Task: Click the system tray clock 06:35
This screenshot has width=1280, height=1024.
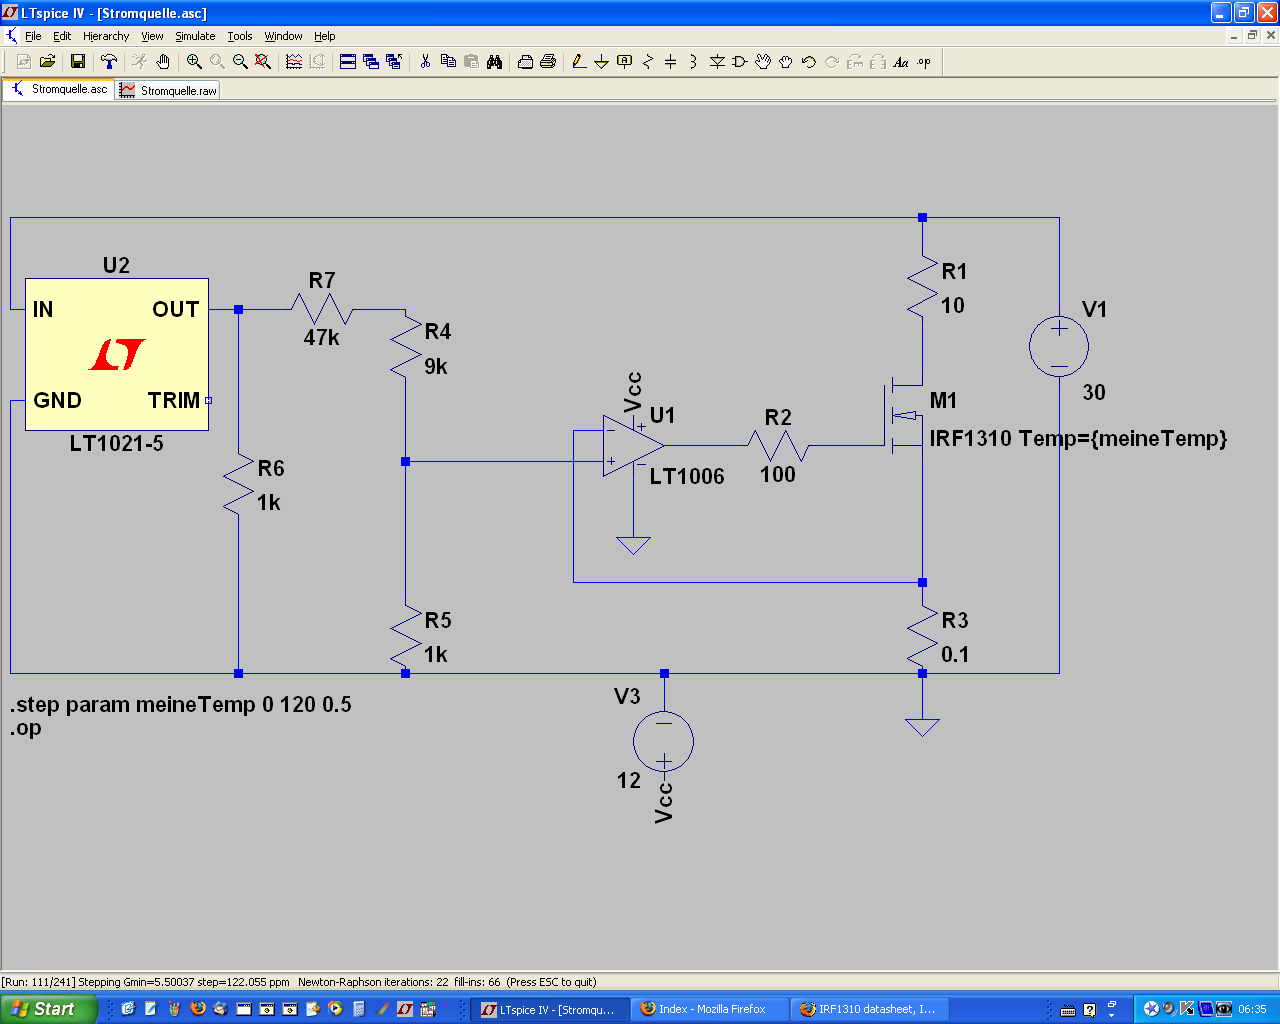Action: (1253, 1009)
